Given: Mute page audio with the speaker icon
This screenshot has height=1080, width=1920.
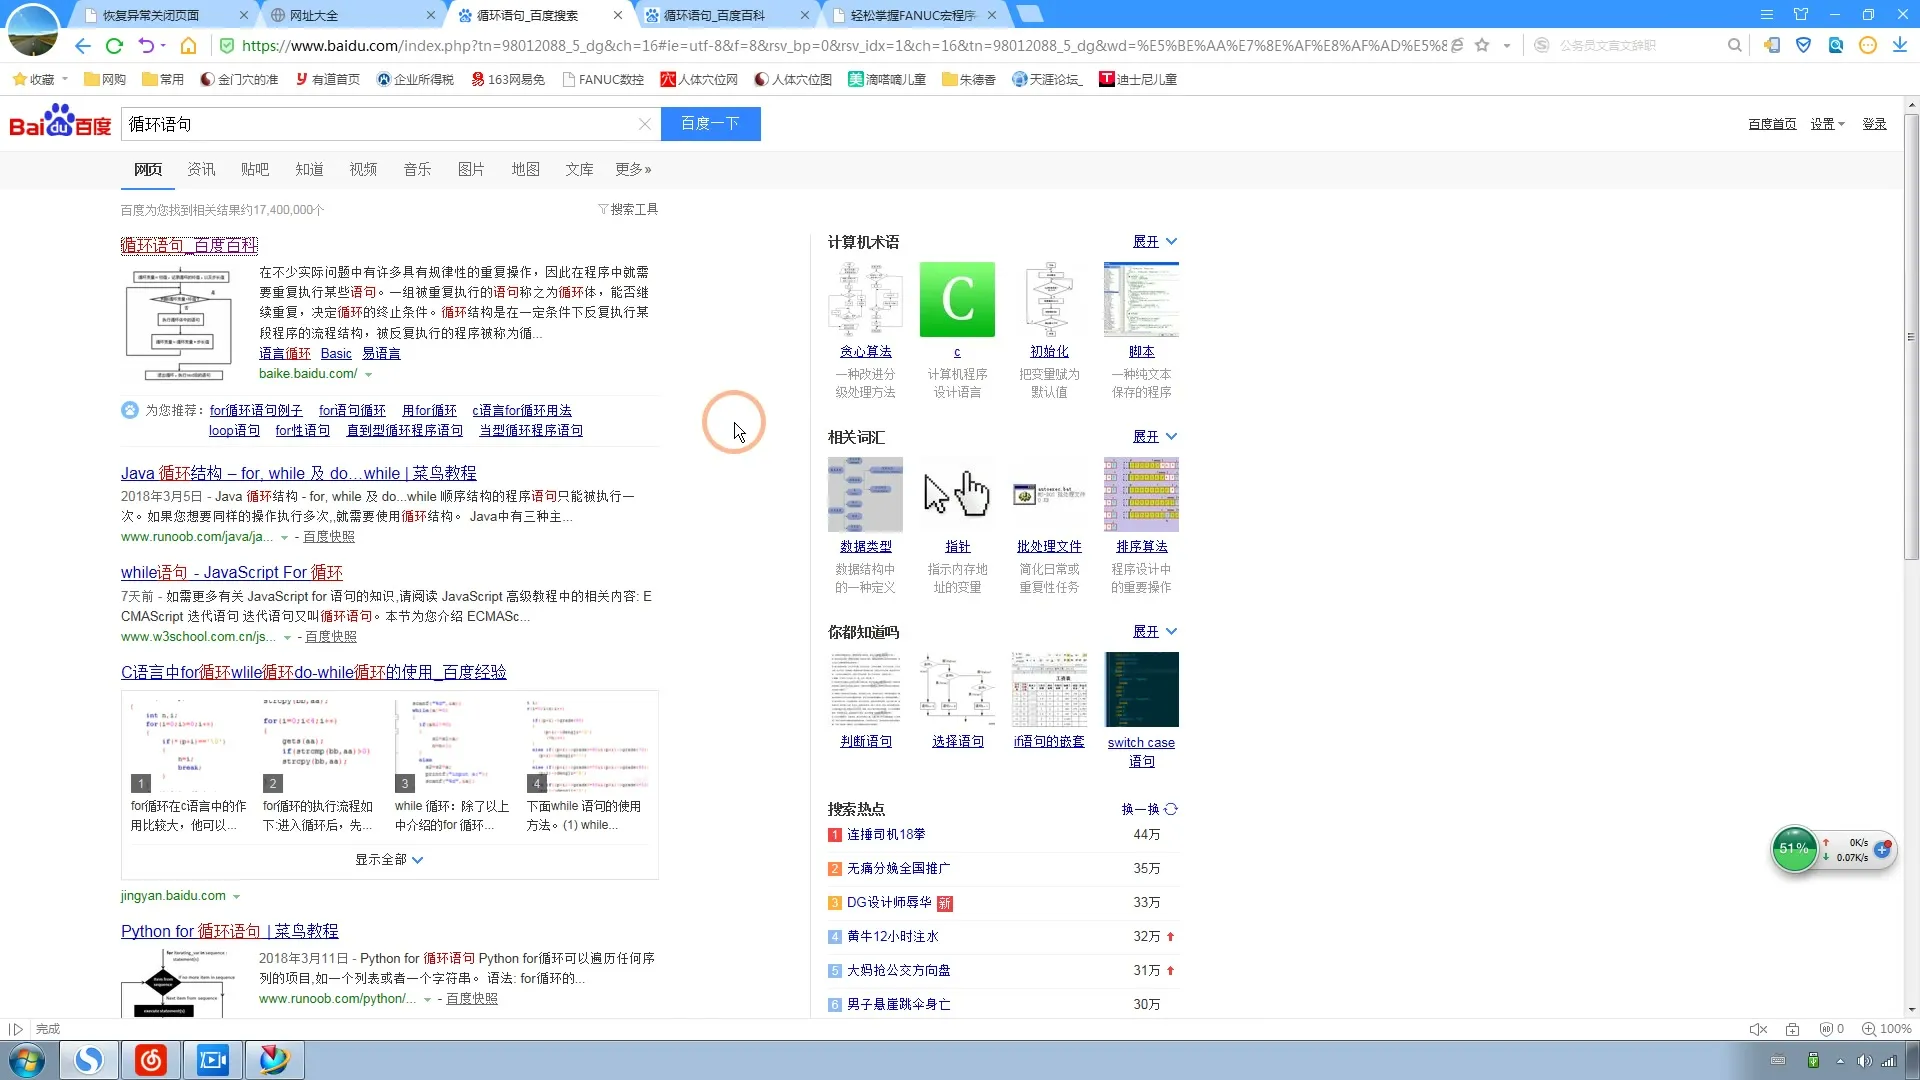Looking at the screenshot, I should (x=1758, y=1029).
